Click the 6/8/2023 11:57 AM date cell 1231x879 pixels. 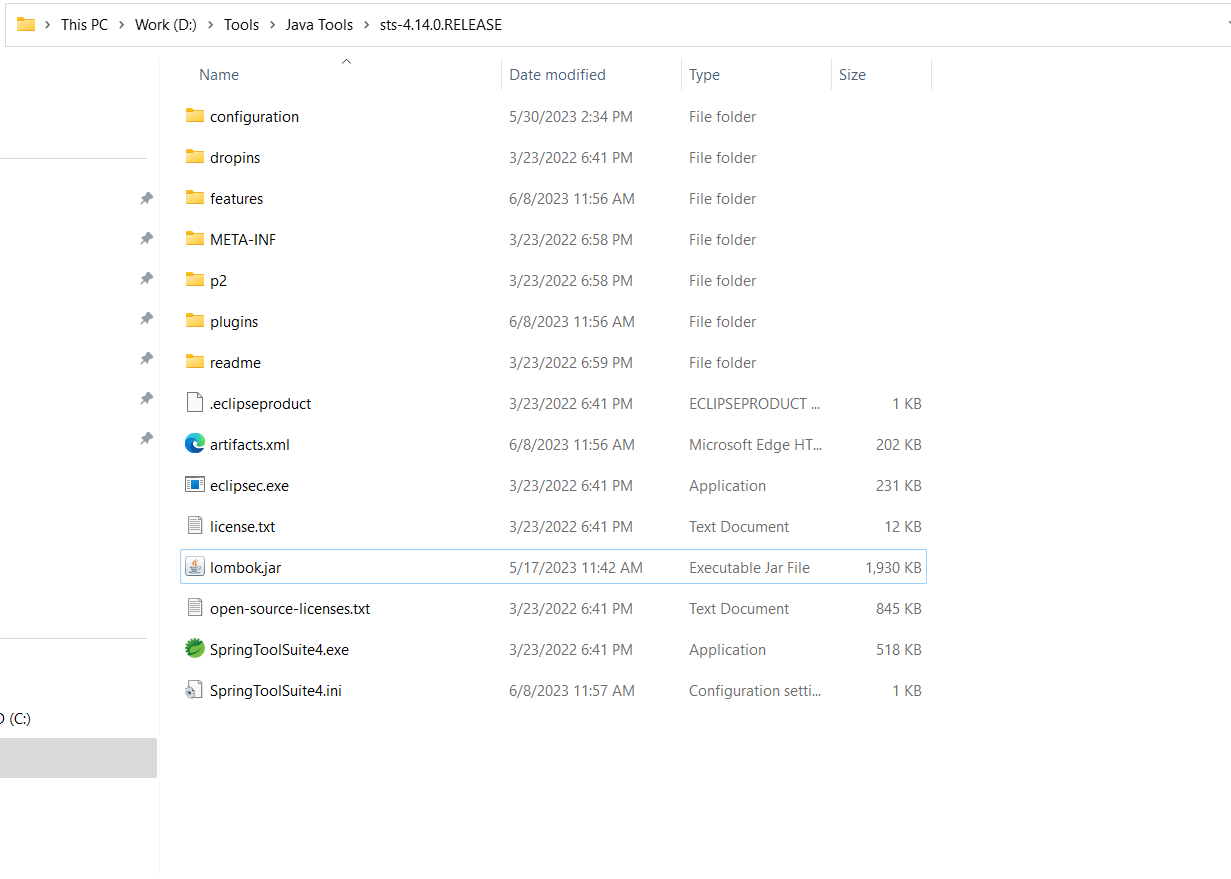pyautogui.click(x=572, y=691)
